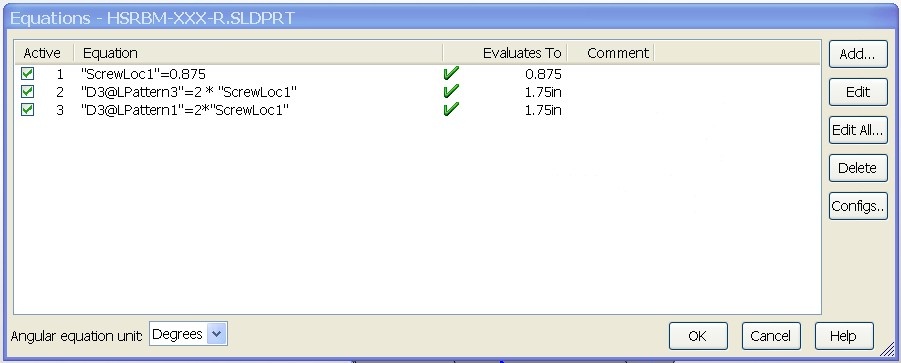Click green checkmark status of D3@LPattern1 equation
The image size is (901, 363).
pos(451,109)
